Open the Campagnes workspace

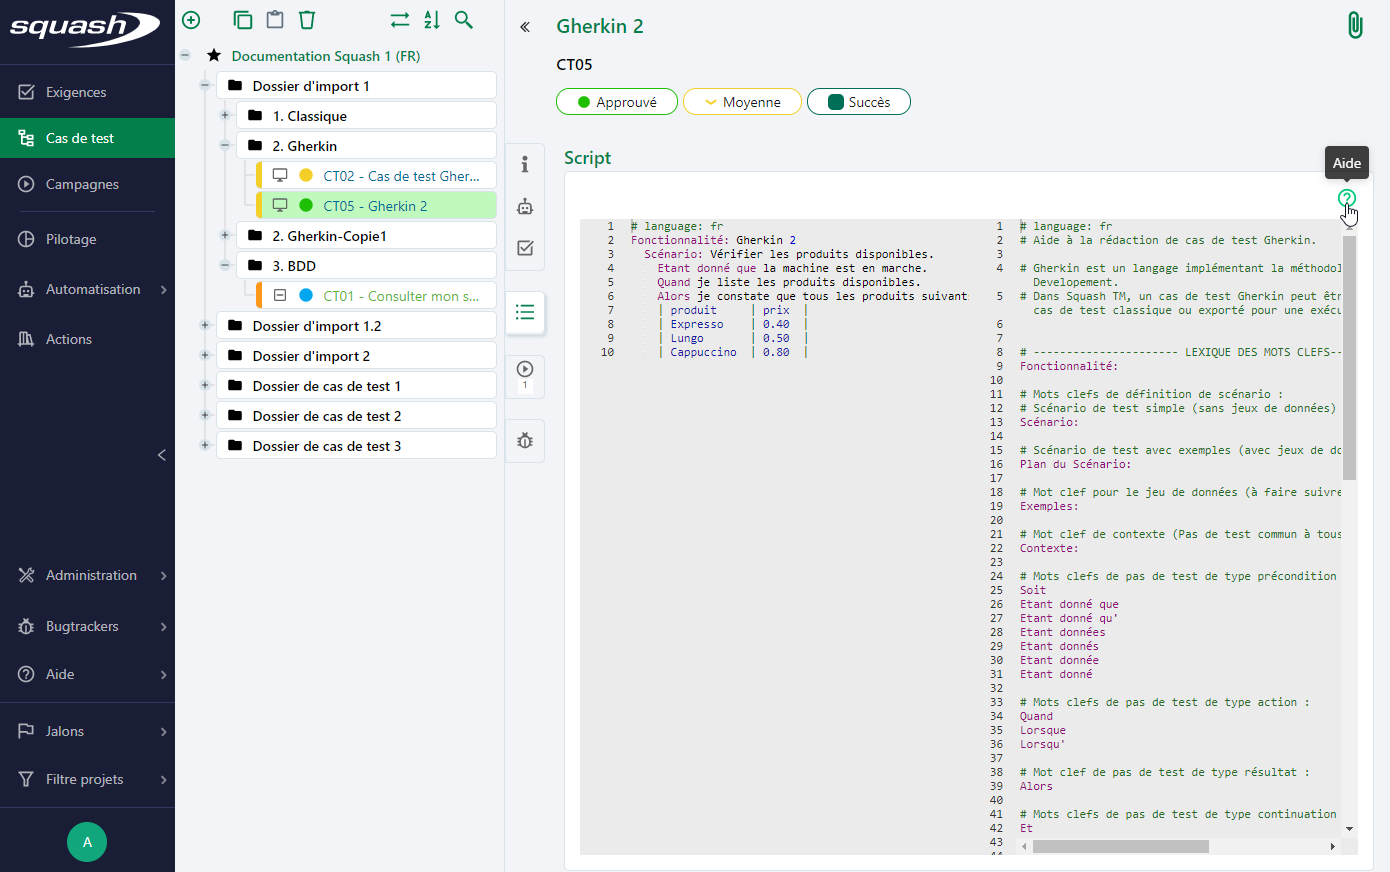coord(82,184)
